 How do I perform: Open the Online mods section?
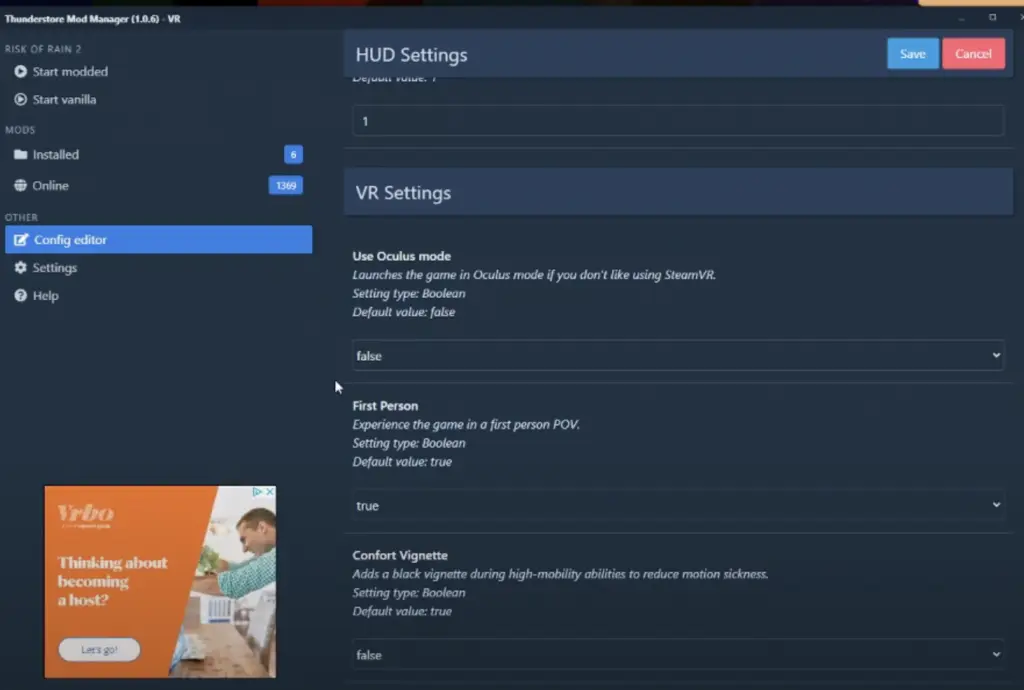(158, 185)
